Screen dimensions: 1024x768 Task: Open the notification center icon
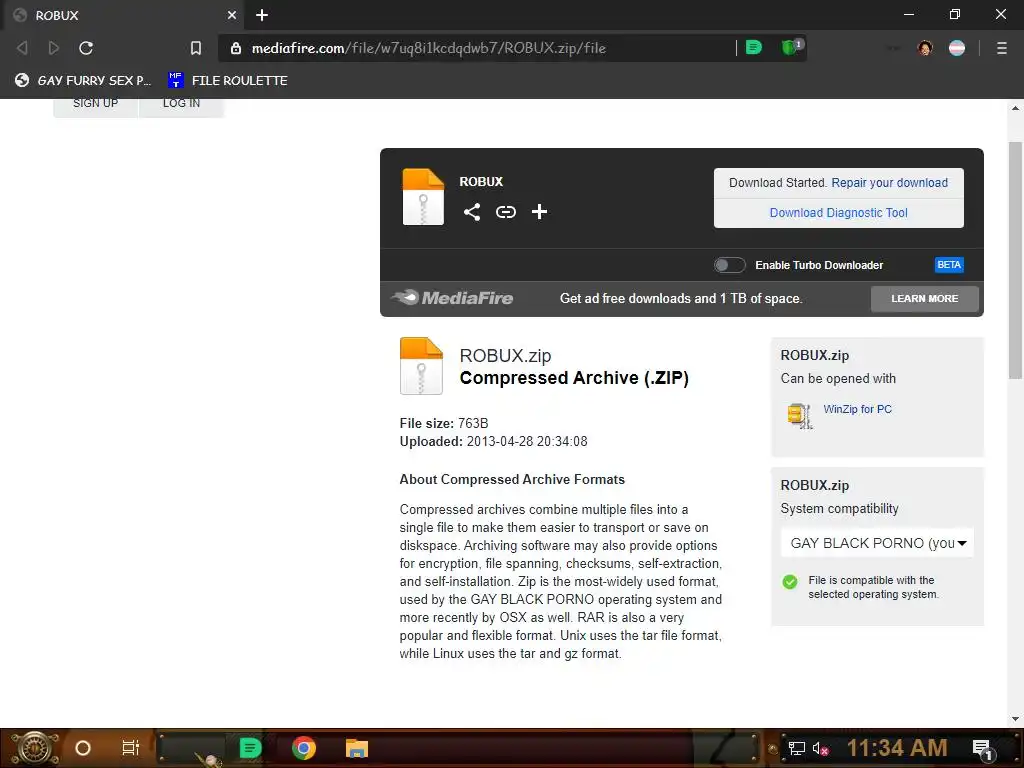coord(983,750)
